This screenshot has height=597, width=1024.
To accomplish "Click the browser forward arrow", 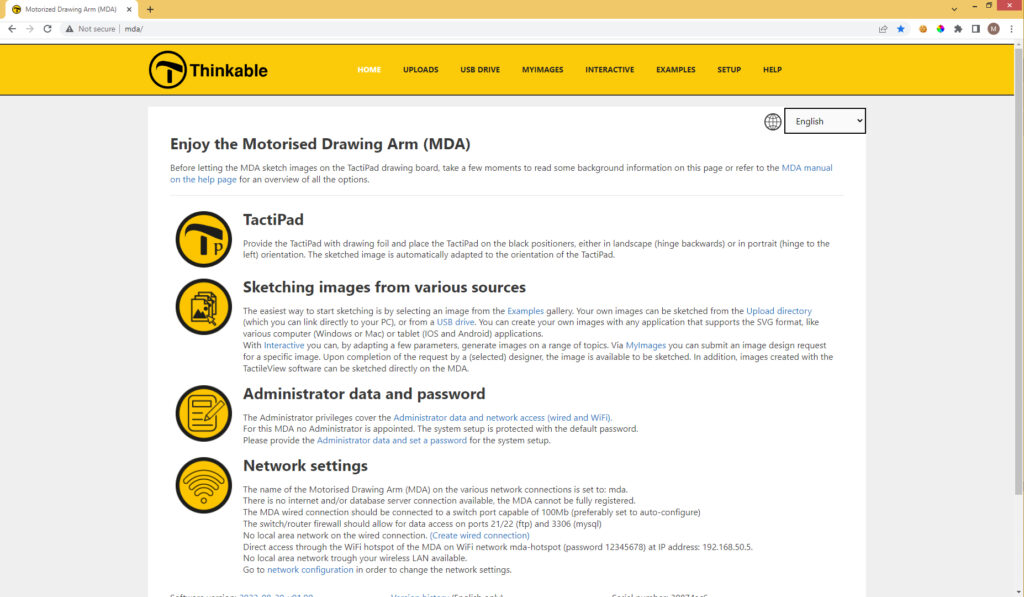I will [x=29, y=29].
